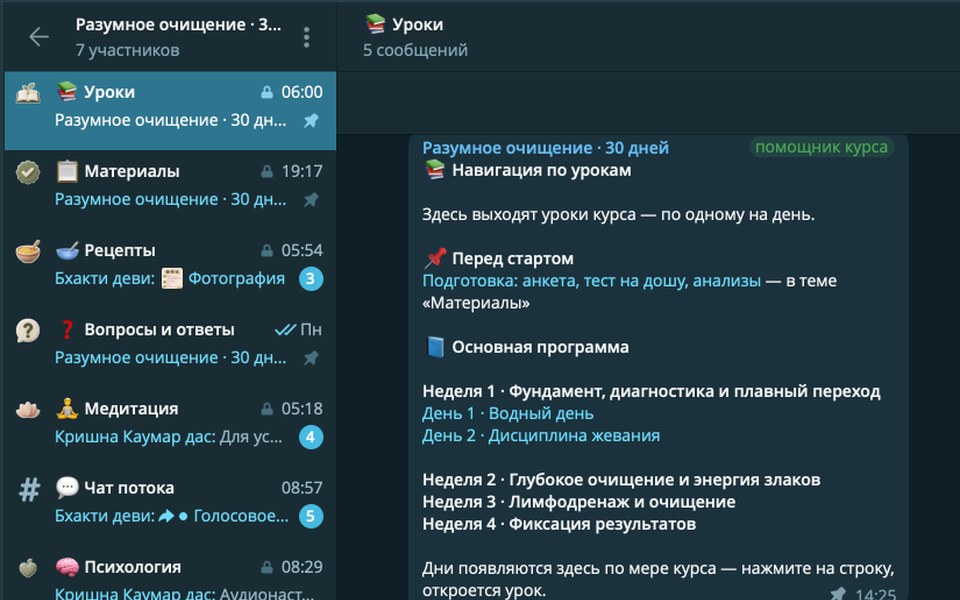Click unread badge 3 on Рецепты
Image resolution: width=960 pixels, height=600 pixels.
(x=311, y=279)
